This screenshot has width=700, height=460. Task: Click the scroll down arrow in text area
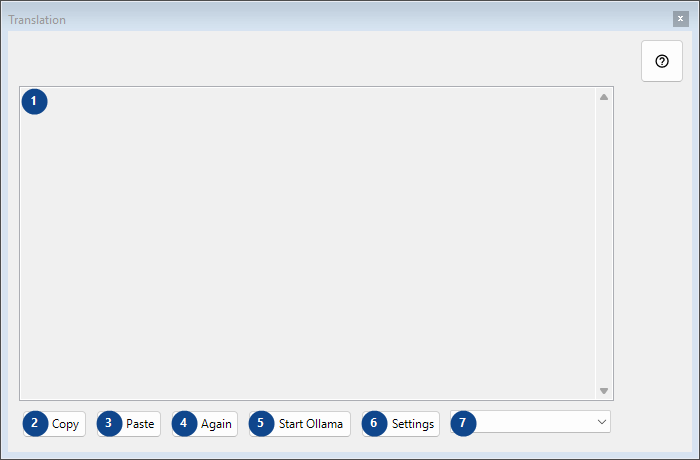(604, 391)
